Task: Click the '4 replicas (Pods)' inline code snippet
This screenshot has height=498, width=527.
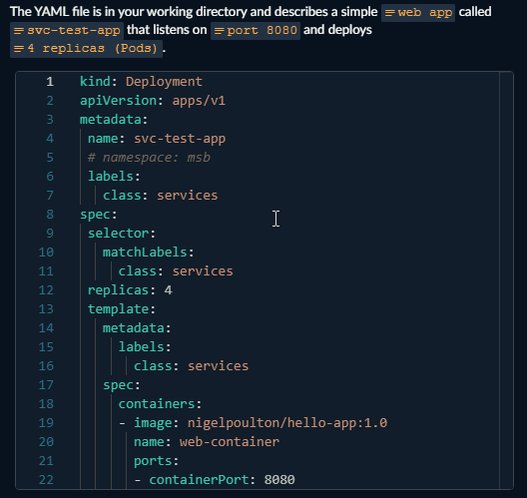Action: click(86, 49)
